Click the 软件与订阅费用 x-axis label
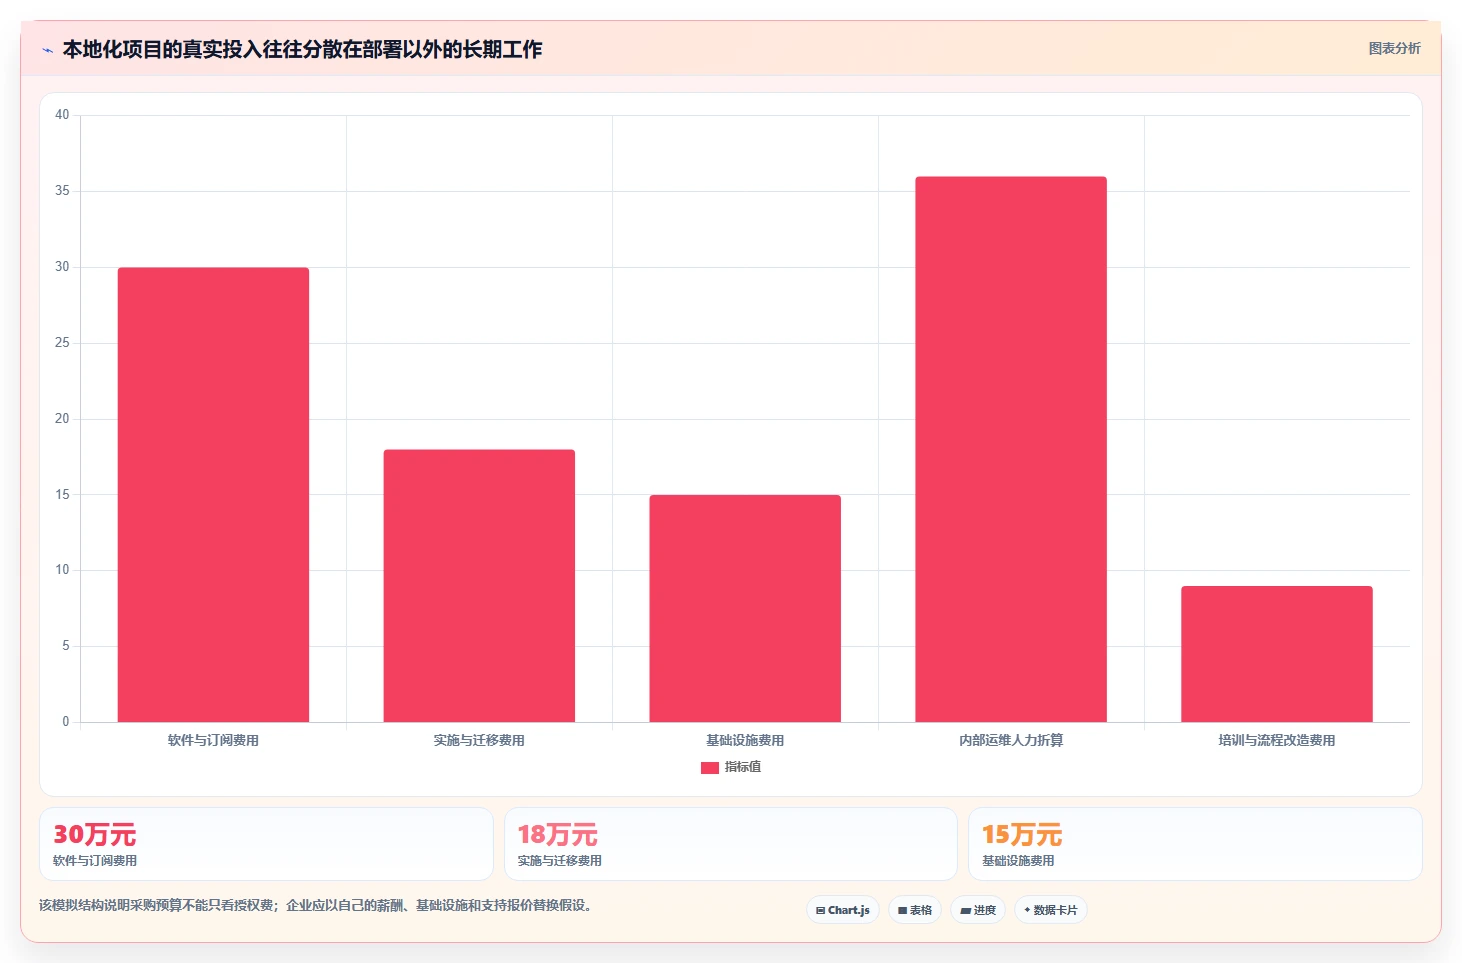The width and height of the screenshot is (1462, 963). point(213,740)
